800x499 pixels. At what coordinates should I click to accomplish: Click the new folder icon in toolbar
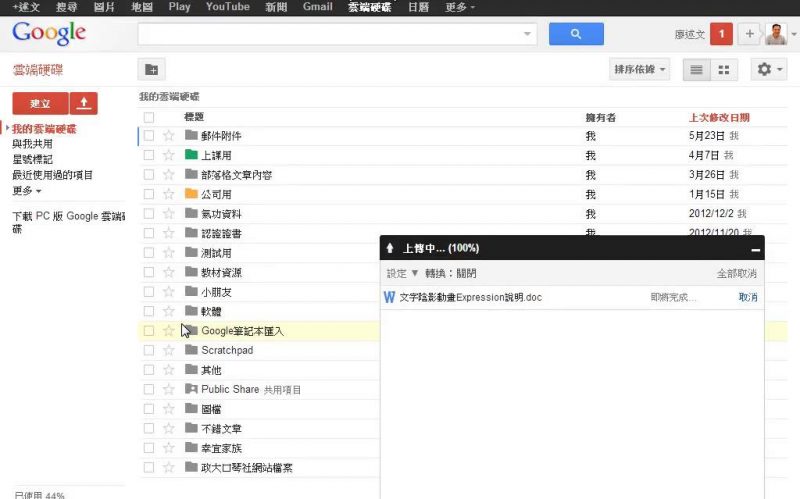tap(151, 70)
